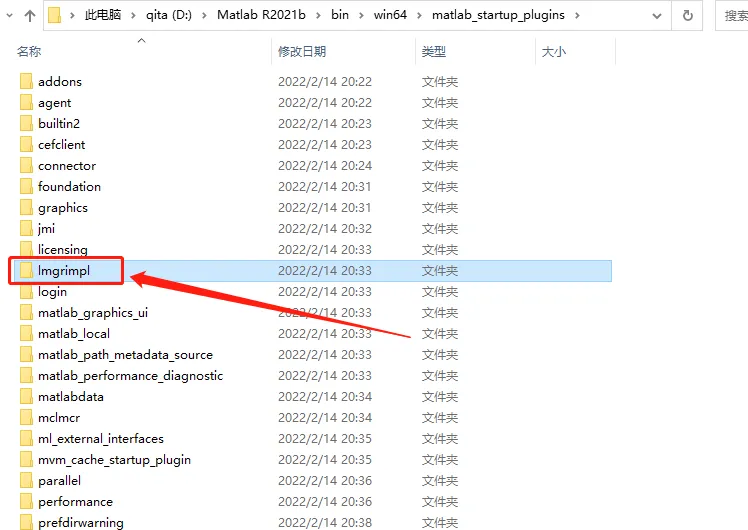748x530 pixels.
Task: Expand chevron after Matlab R2021b breadcrumb
Action: (318, 16)
